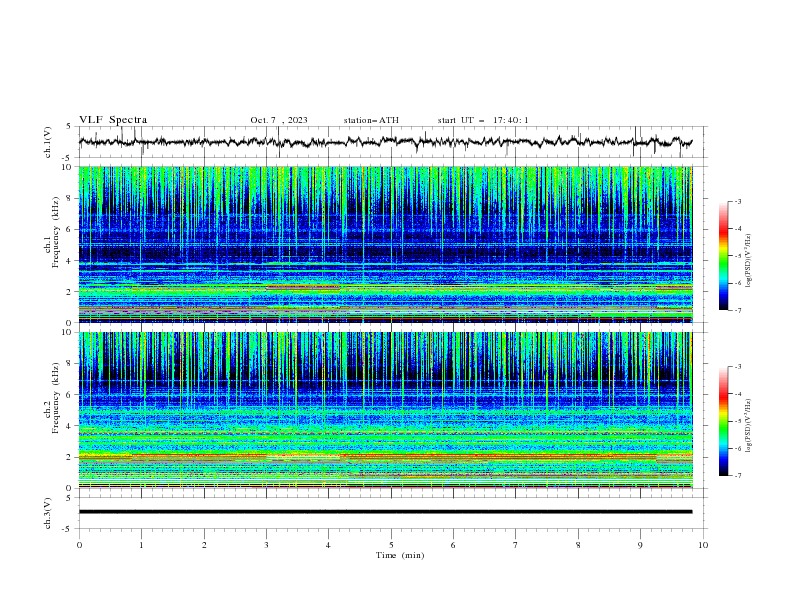Click time axis tick label "4"
The height and width of the screenshot is (612, 792).
[328, 545]
